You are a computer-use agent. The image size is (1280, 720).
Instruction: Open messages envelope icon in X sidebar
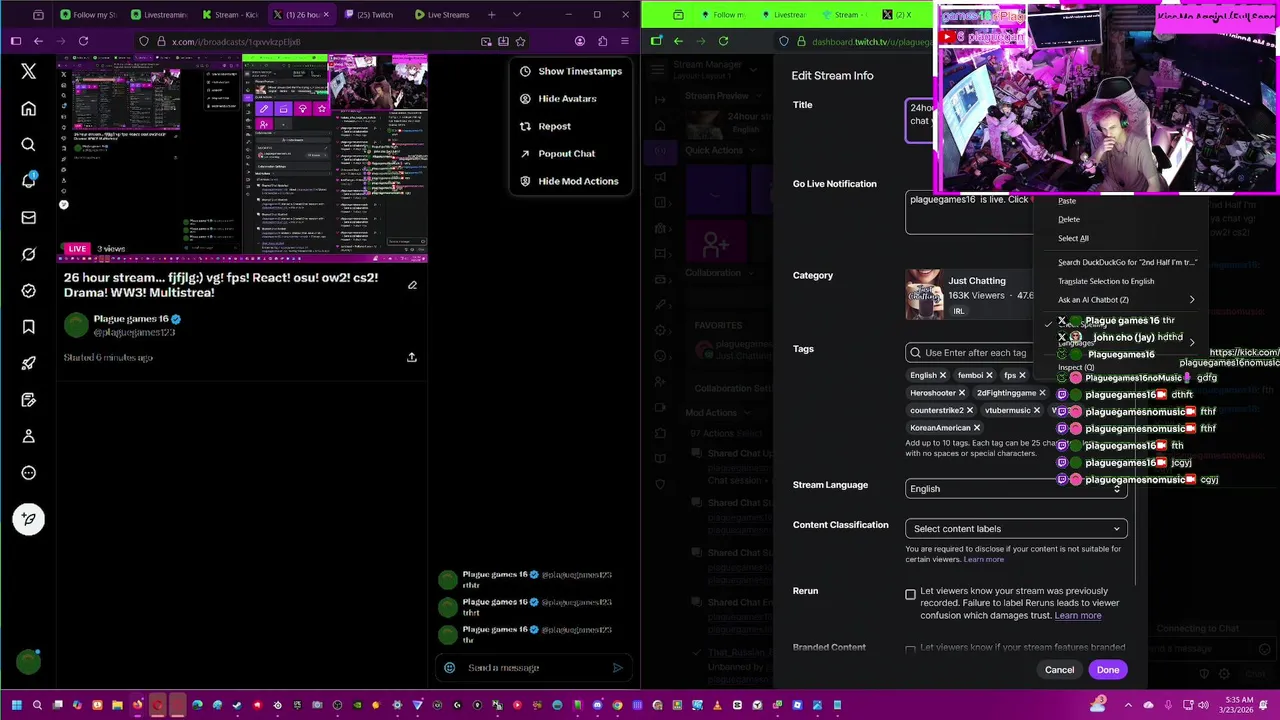28,218
